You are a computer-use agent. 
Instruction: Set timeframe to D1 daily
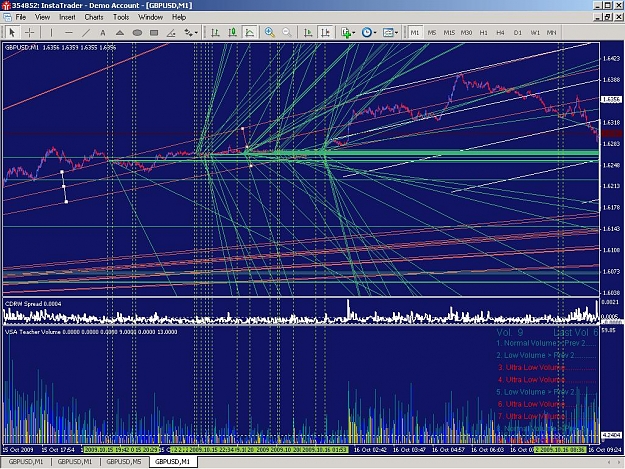point(518,33)
